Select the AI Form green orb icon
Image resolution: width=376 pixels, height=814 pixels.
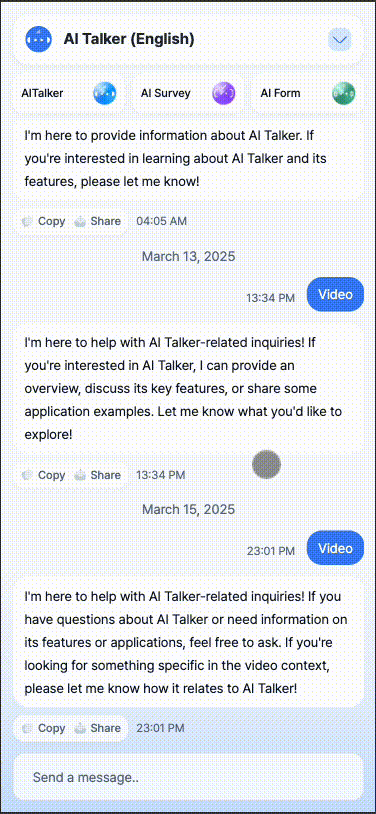pyautogui.click(x=344, y=94)
